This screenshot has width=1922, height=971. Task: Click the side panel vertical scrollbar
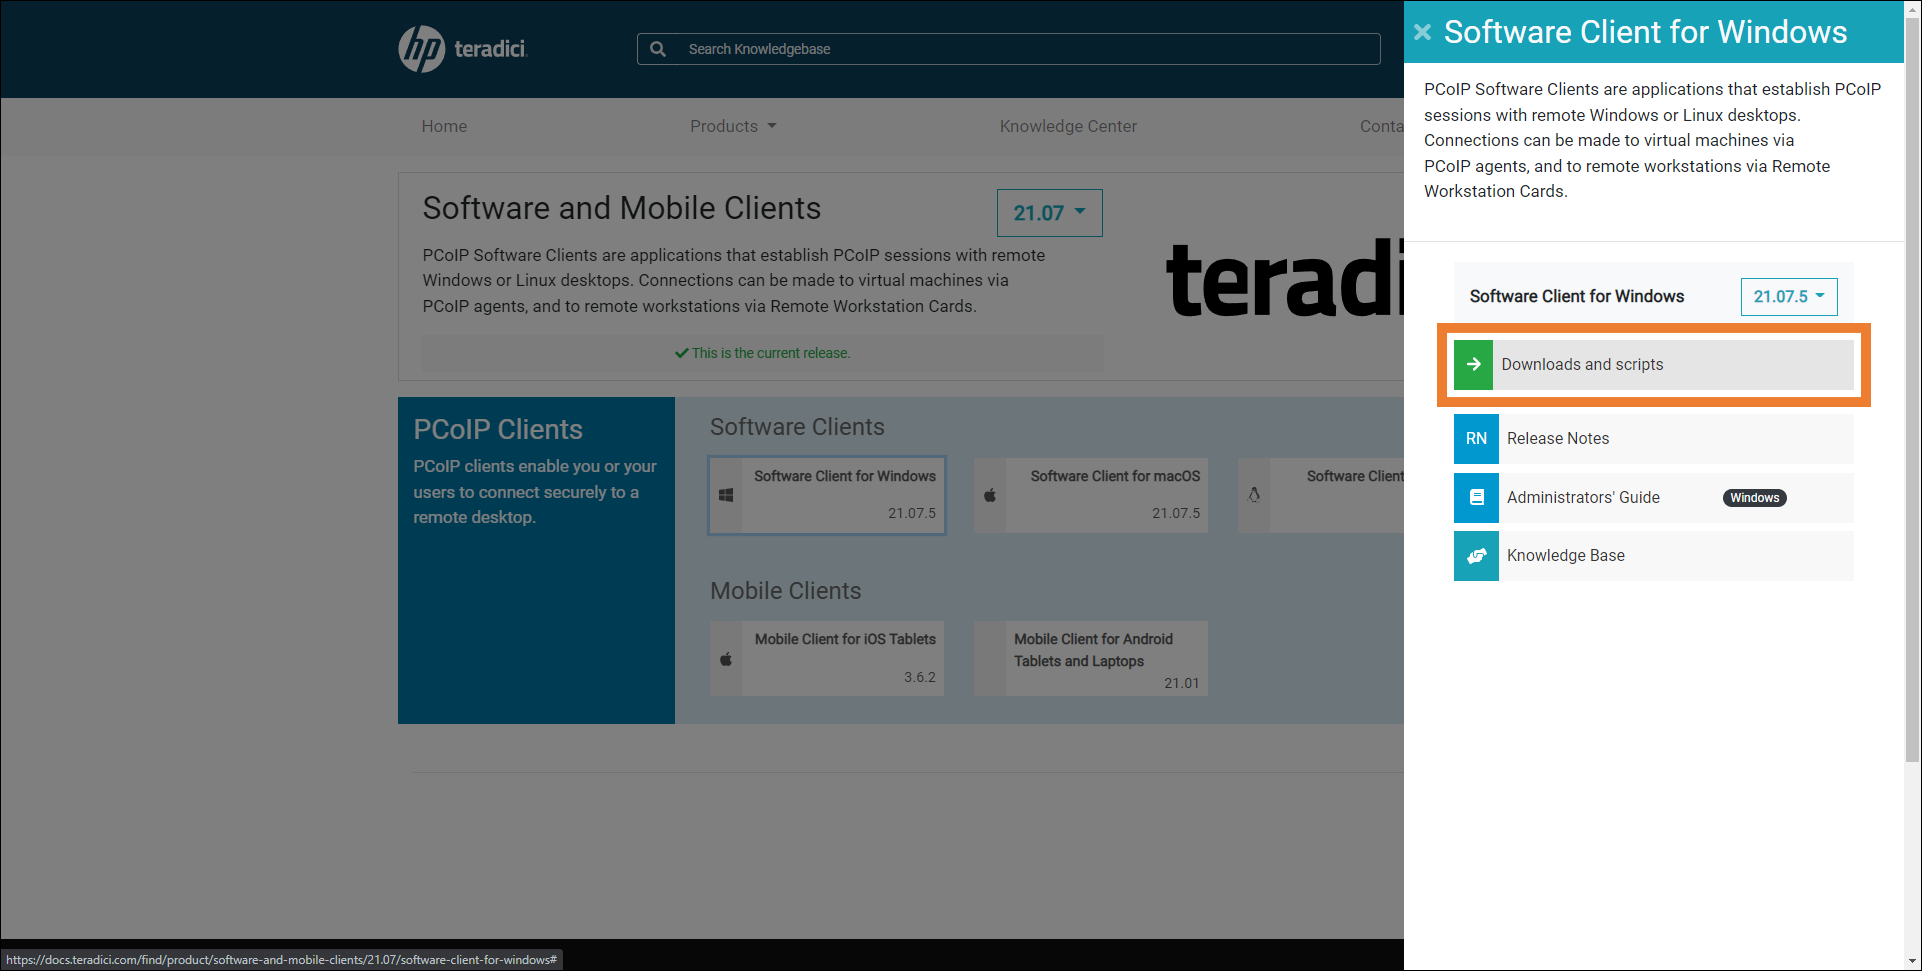[1913, 390]
